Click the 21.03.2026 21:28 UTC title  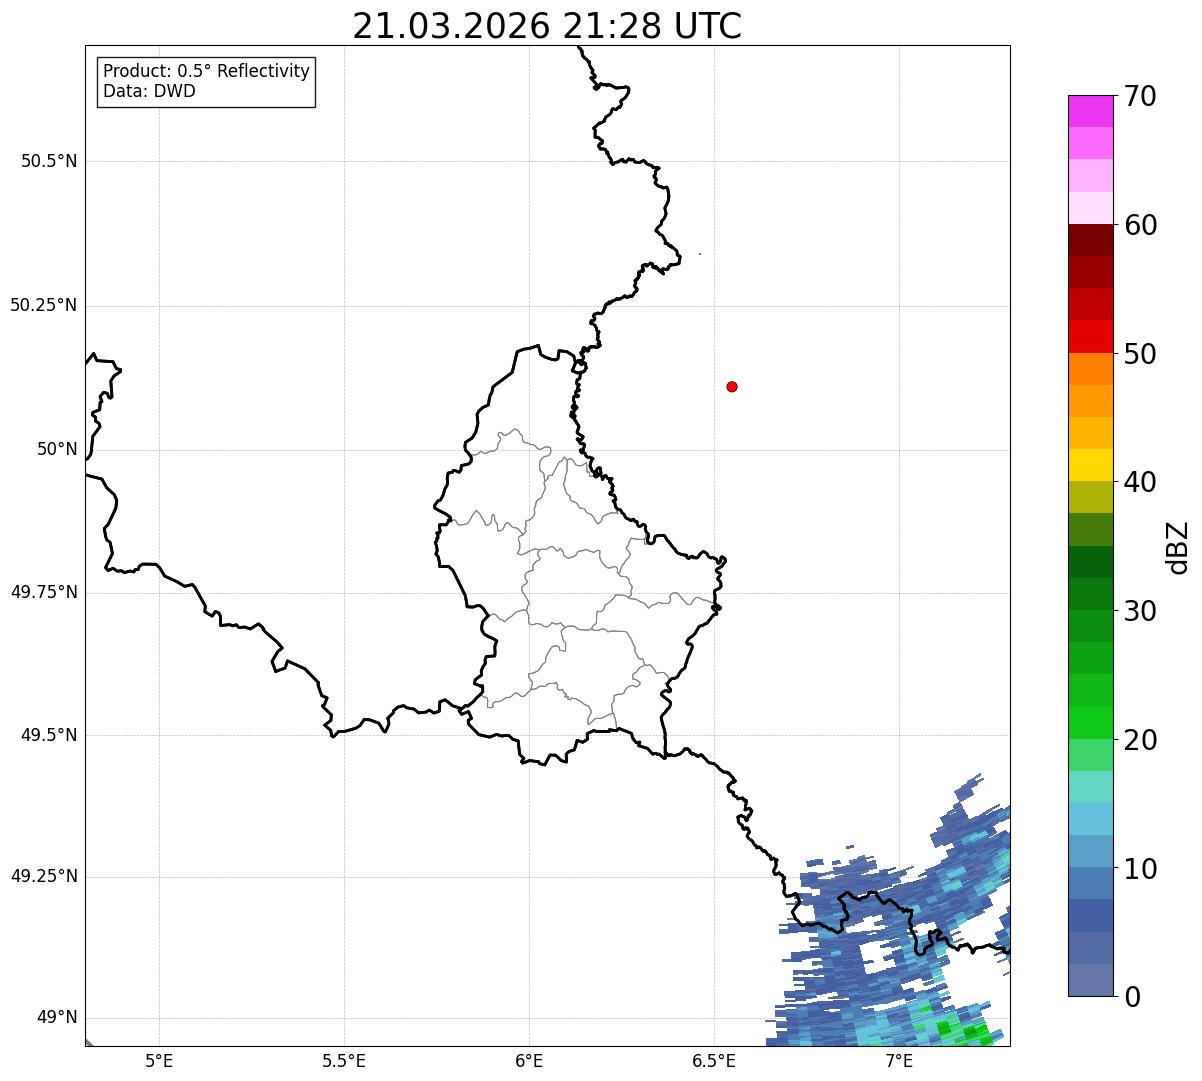[547, 26]
